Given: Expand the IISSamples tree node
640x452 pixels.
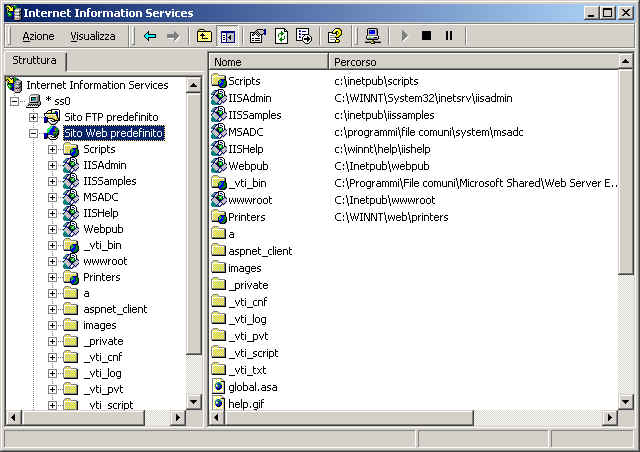Looking at the screenshot, I should pyautogui.click(x=52, y=181).
